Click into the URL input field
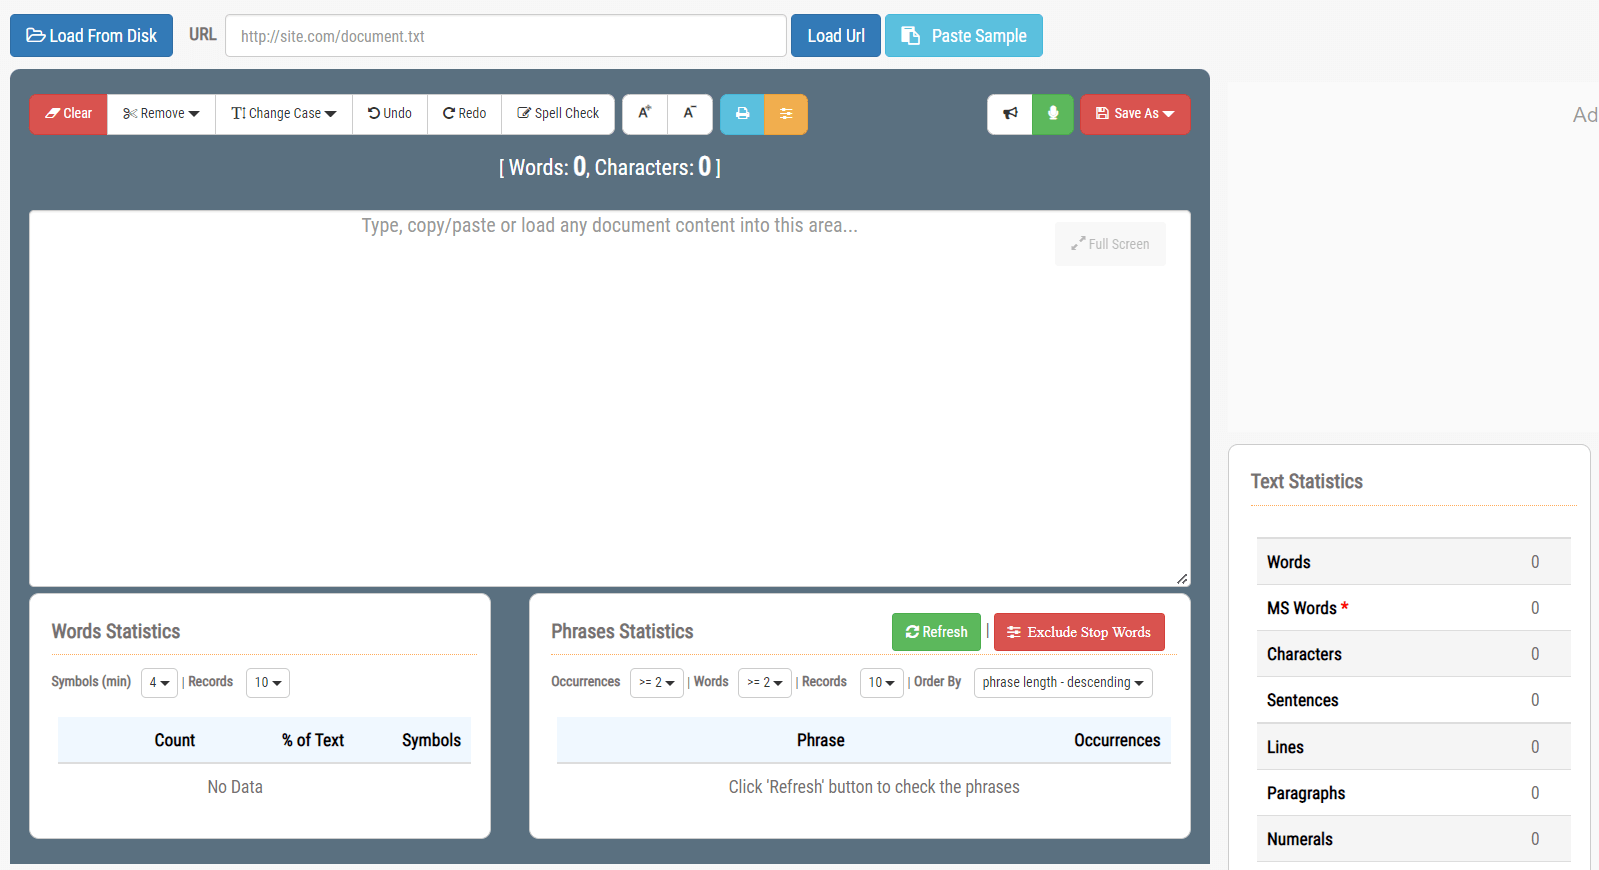The width and height of the screenshot is (1599, 870). coord(506,36)
